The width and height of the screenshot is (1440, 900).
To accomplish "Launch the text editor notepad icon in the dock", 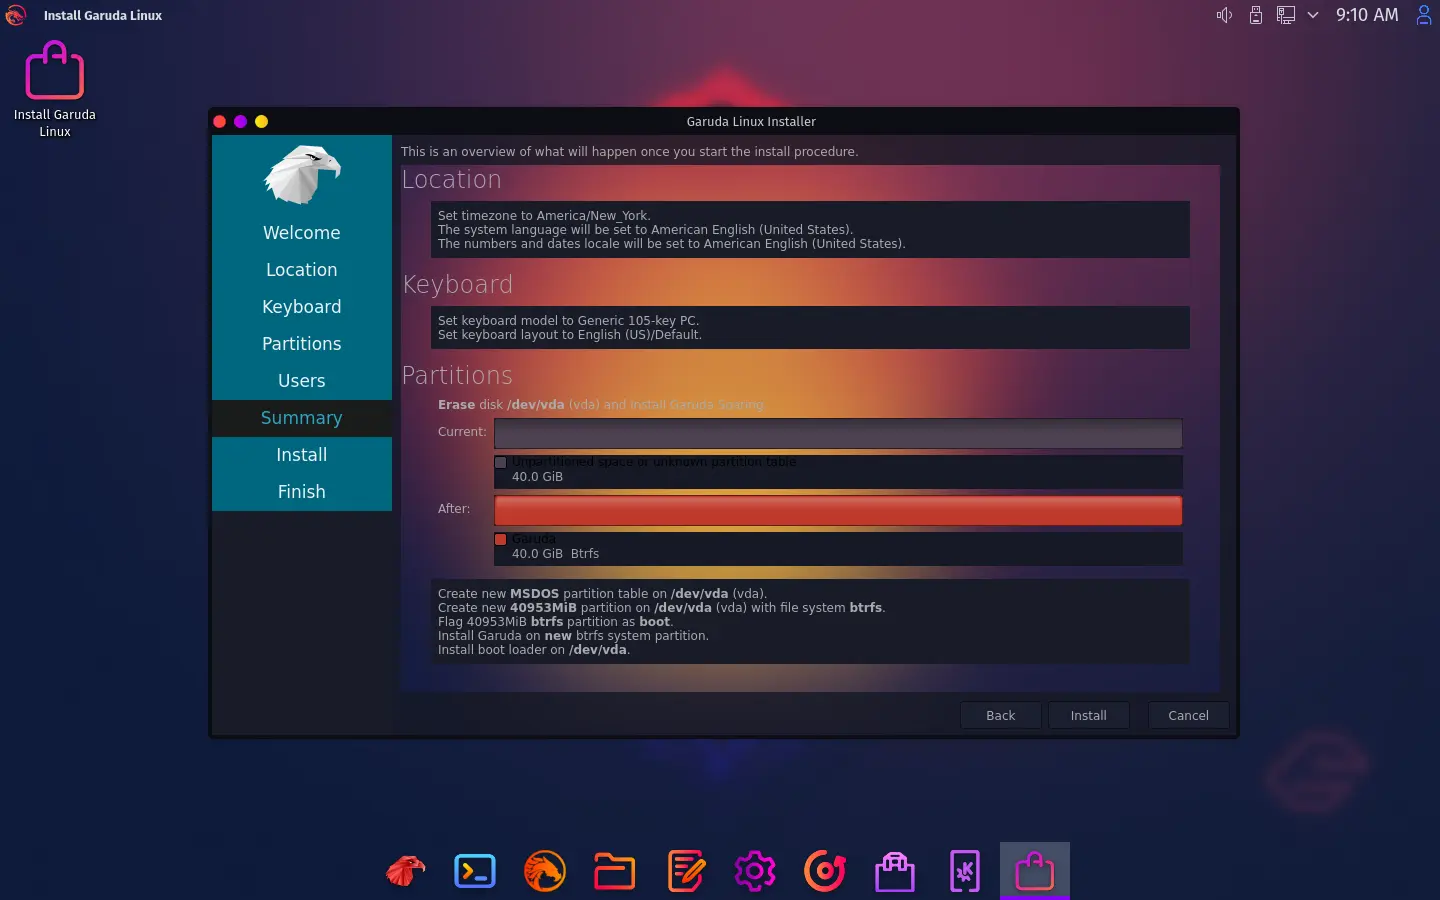I will 685,871.
